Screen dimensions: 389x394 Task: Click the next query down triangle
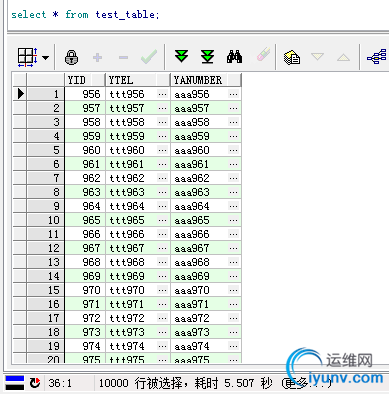click(x=317, y=56)
